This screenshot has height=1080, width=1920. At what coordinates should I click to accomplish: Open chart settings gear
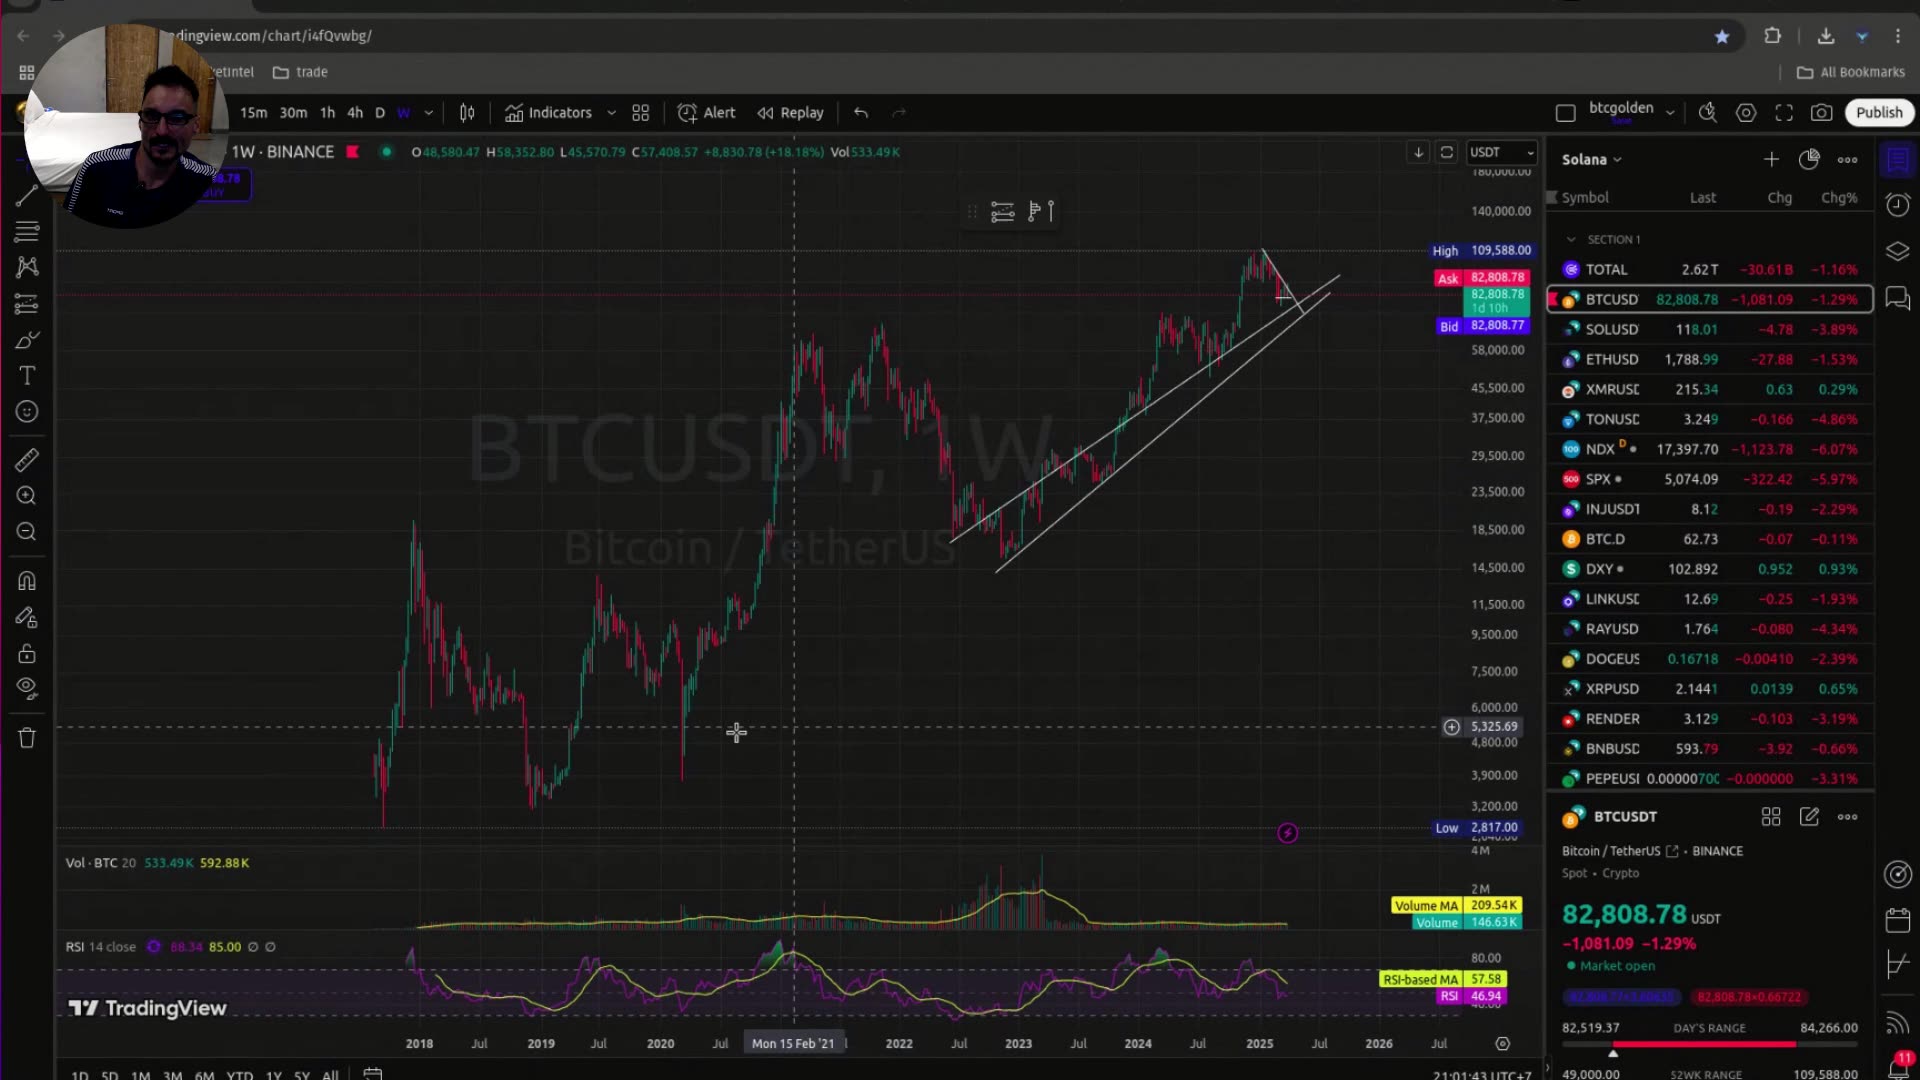point(1746,112)
